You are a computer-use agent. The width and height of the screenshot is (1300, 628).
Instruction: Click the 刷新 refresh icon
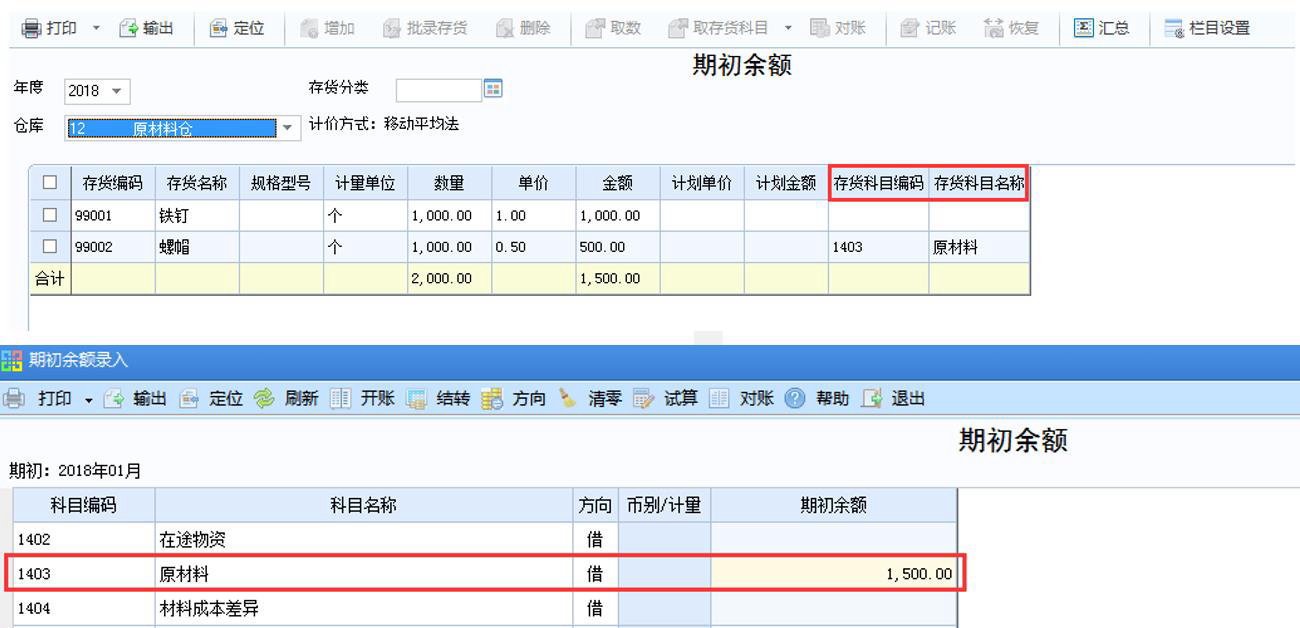pos(264,398)
